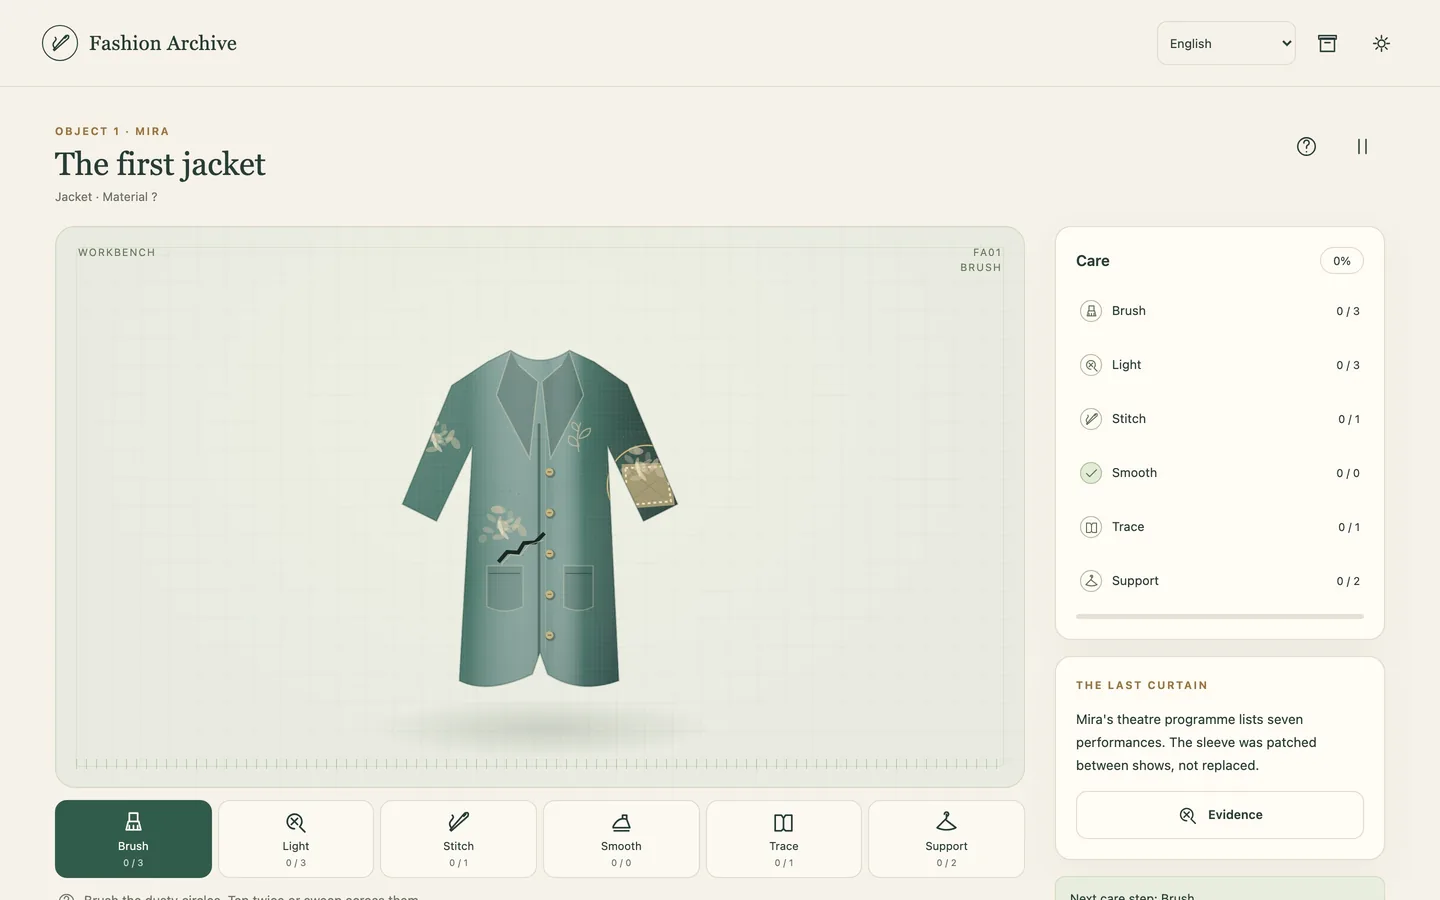Click "The first jacket" heading
Screen dimensions: 1440x900
point(160,164)
